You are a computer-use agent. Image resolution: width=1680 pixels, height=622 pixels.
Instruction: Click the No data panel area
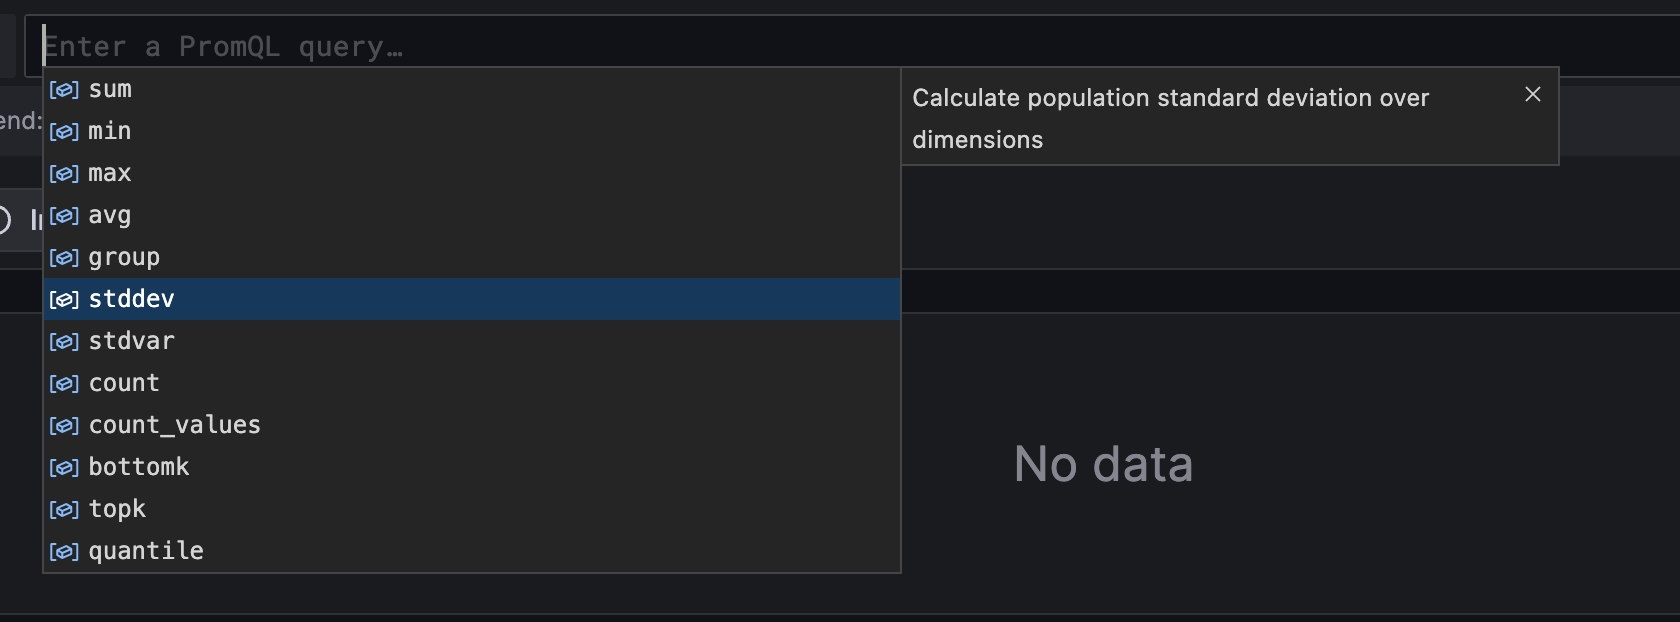[1103, 463]
